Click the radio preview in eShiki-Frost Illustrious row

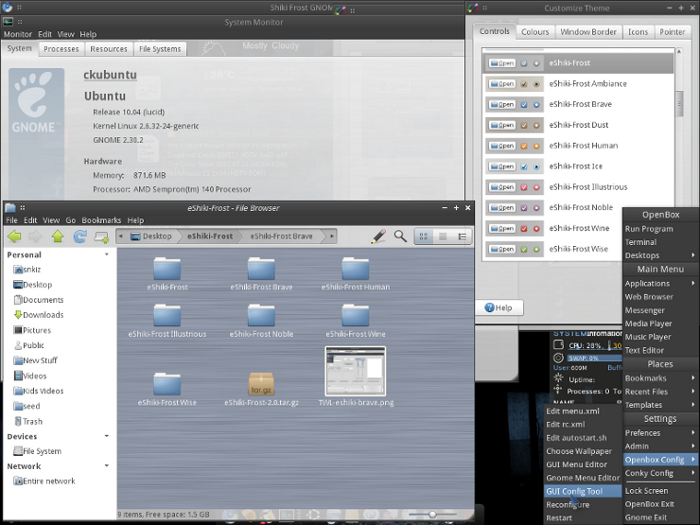point(537,188)
